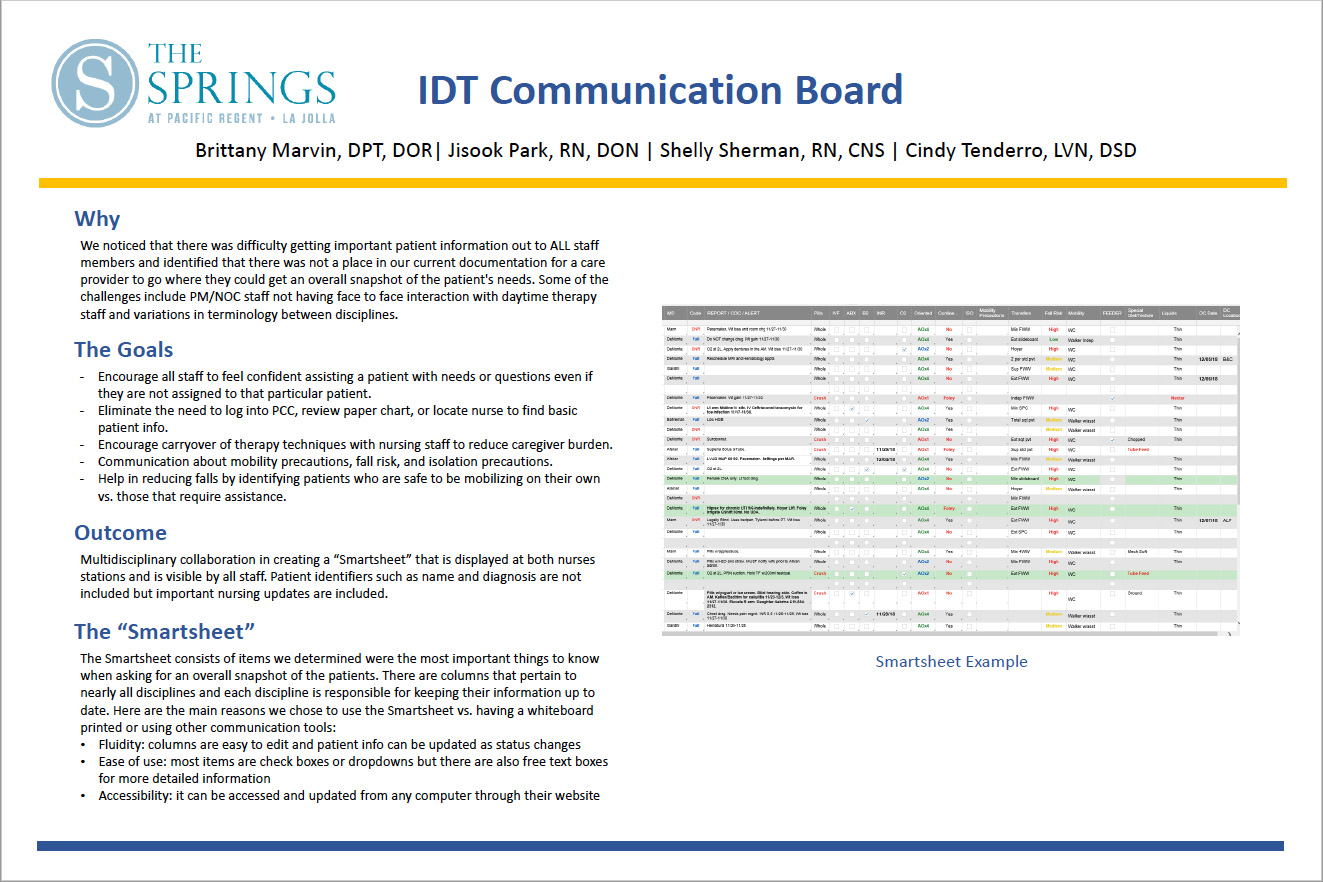The image size is (1323, 882).
Task: Click the Liquids column header
Action: click(1169, 313)
